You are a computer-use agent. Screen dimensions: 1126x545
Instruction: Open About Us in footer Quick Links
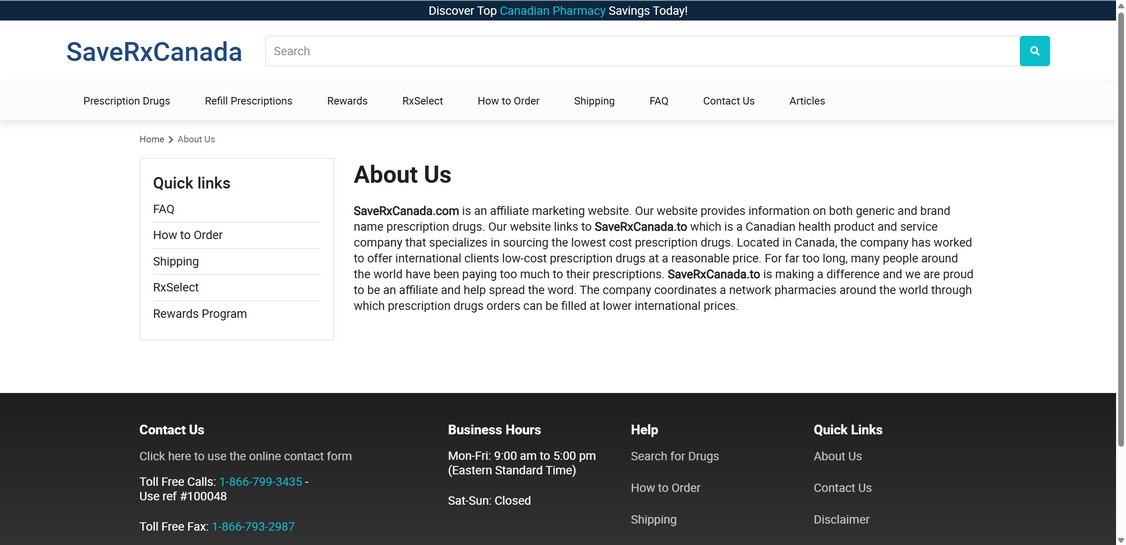click(837, 456)
